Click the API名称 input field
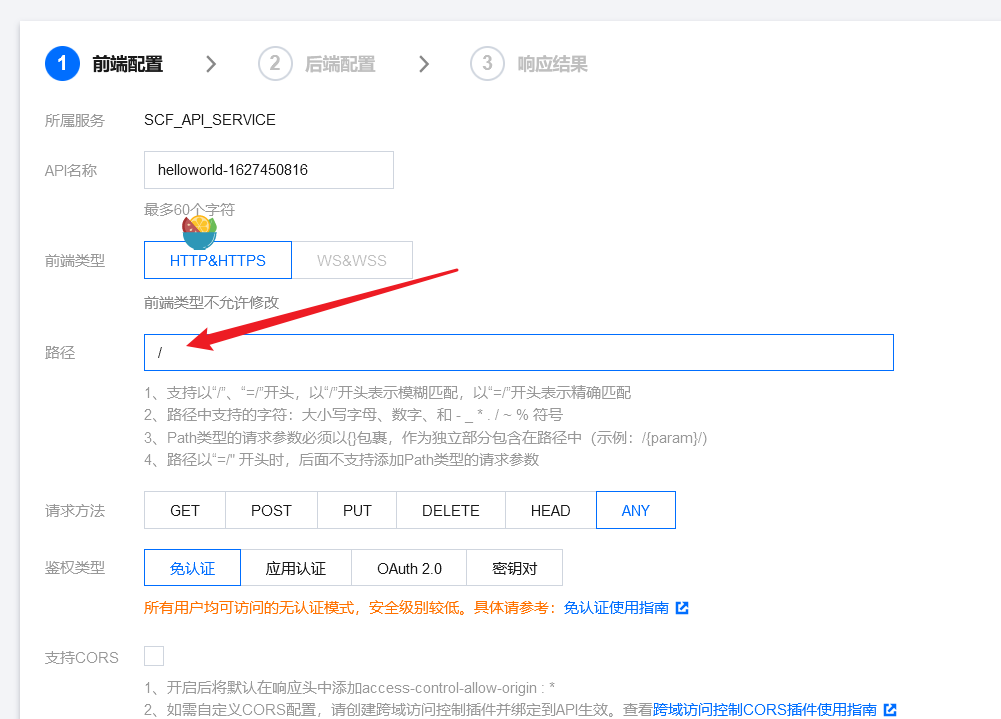This screenshot has width=1001, height=719. coord(268,170)
